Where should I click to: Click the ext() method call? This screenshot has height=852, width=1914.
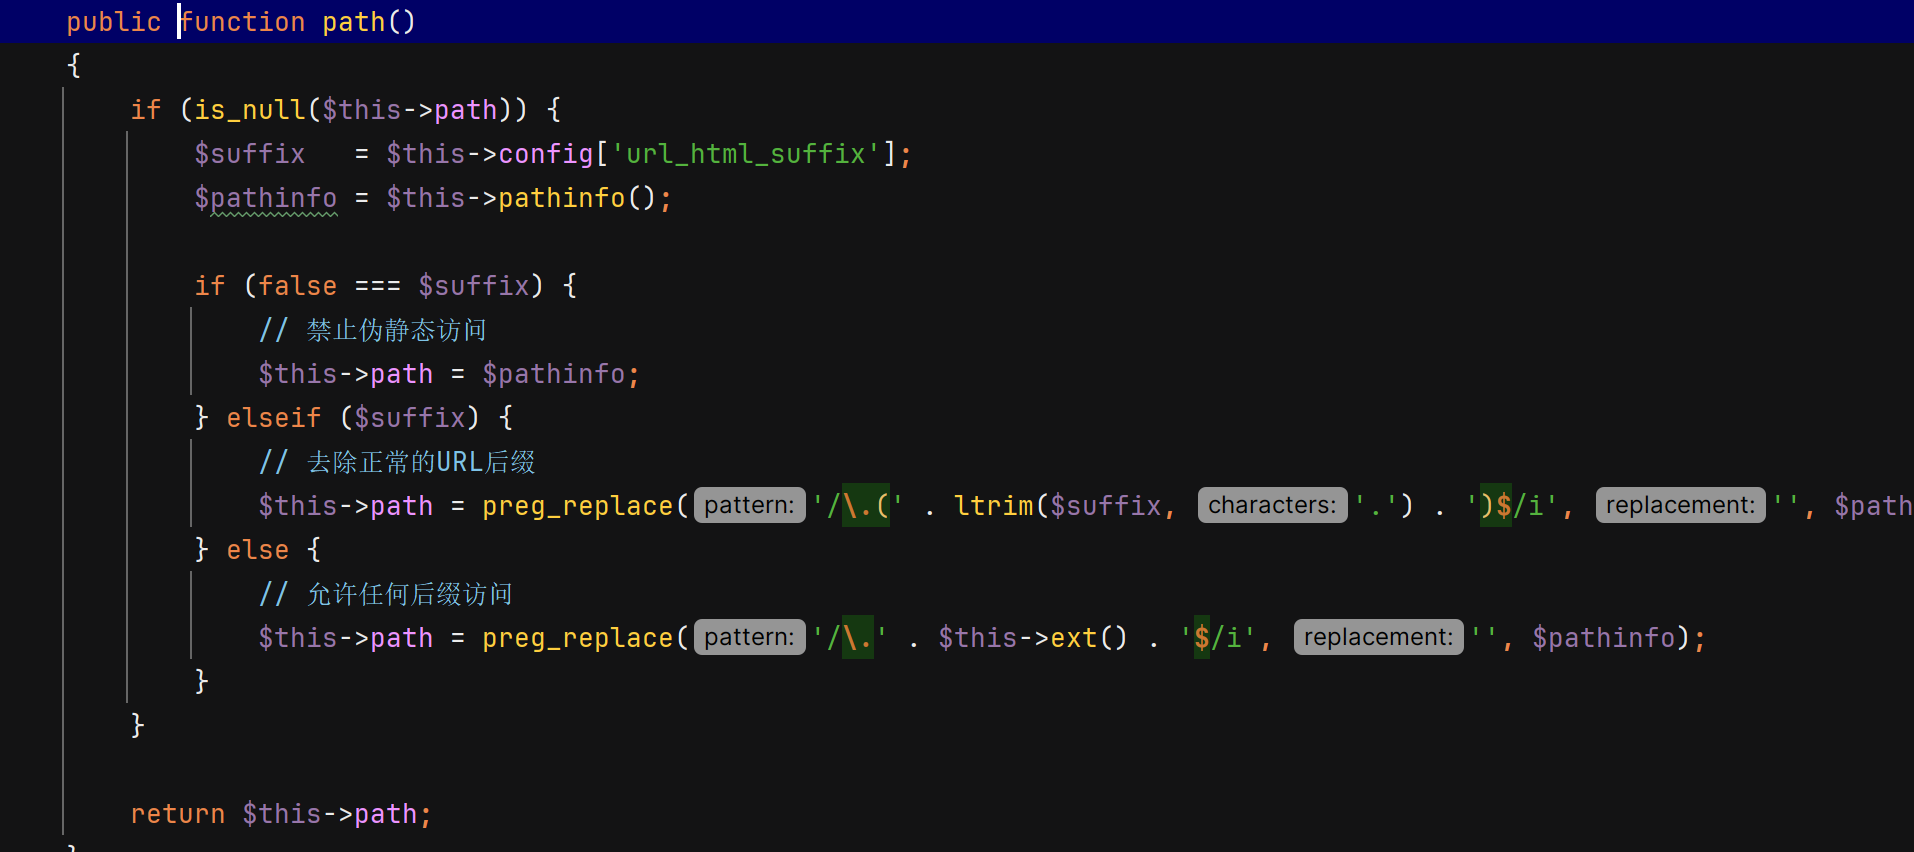(1075, 638)
